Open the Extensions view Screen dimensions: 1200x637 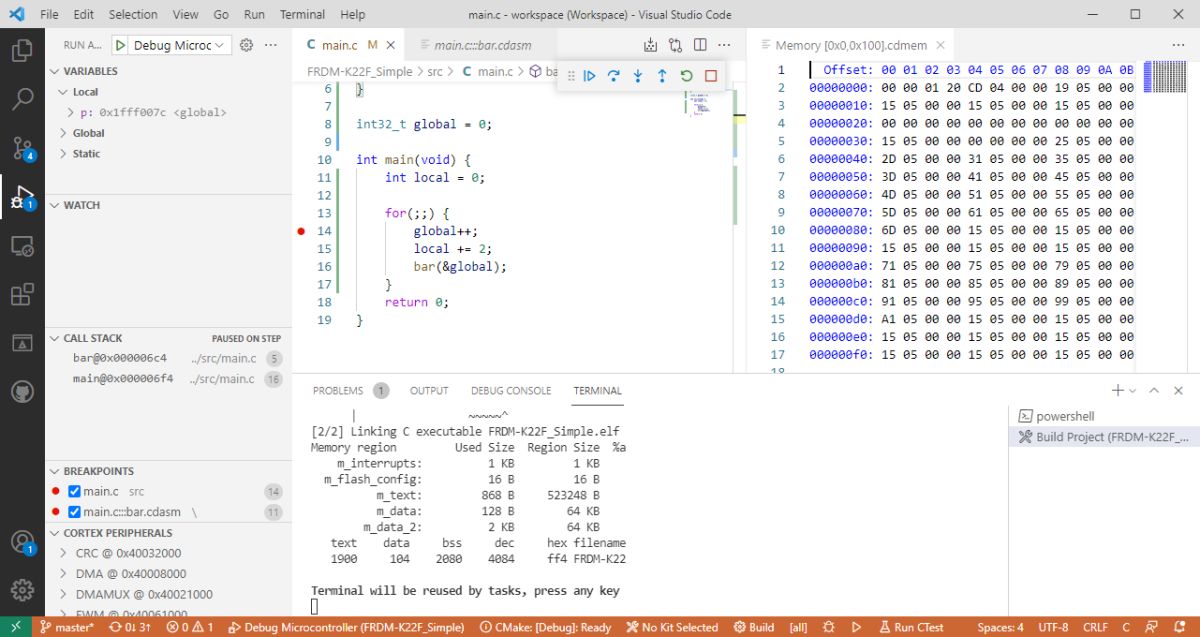click(x=22, y=294)
